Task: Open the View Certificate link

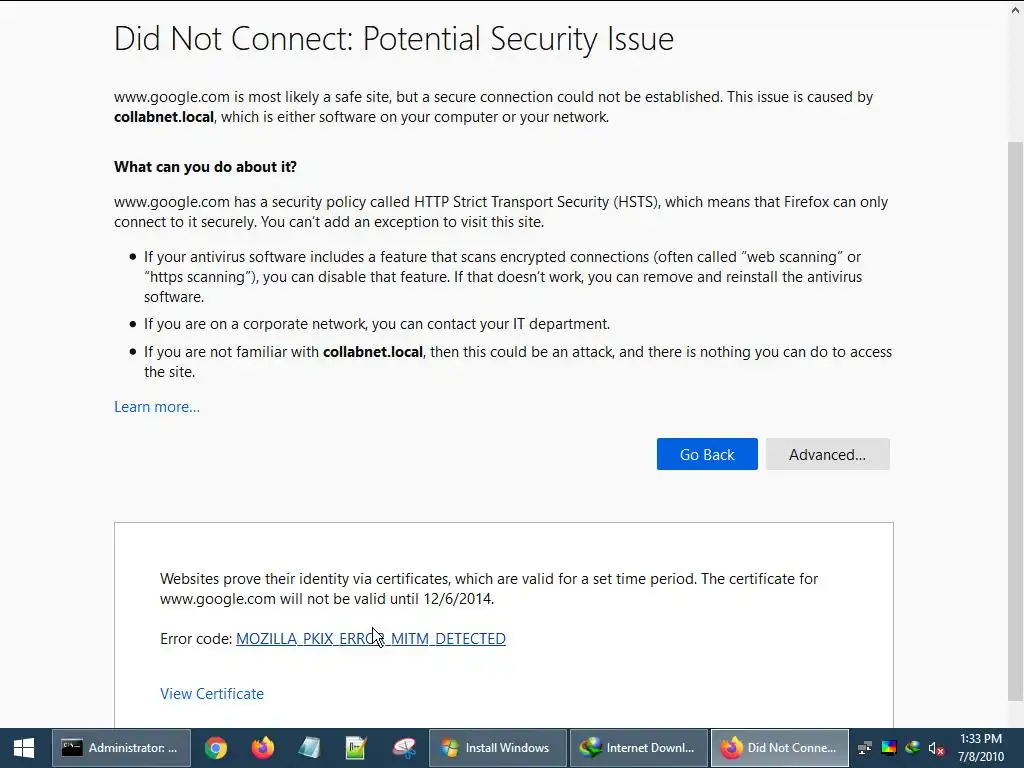Action: point(212,693)
